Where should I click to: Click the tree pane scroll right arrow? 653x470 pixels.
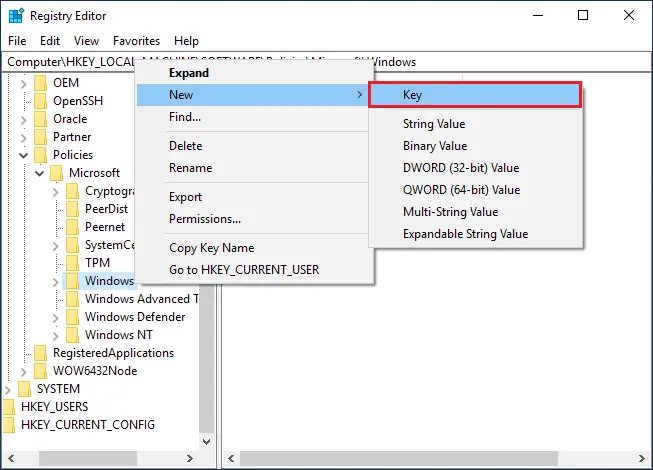coord(190,458)
